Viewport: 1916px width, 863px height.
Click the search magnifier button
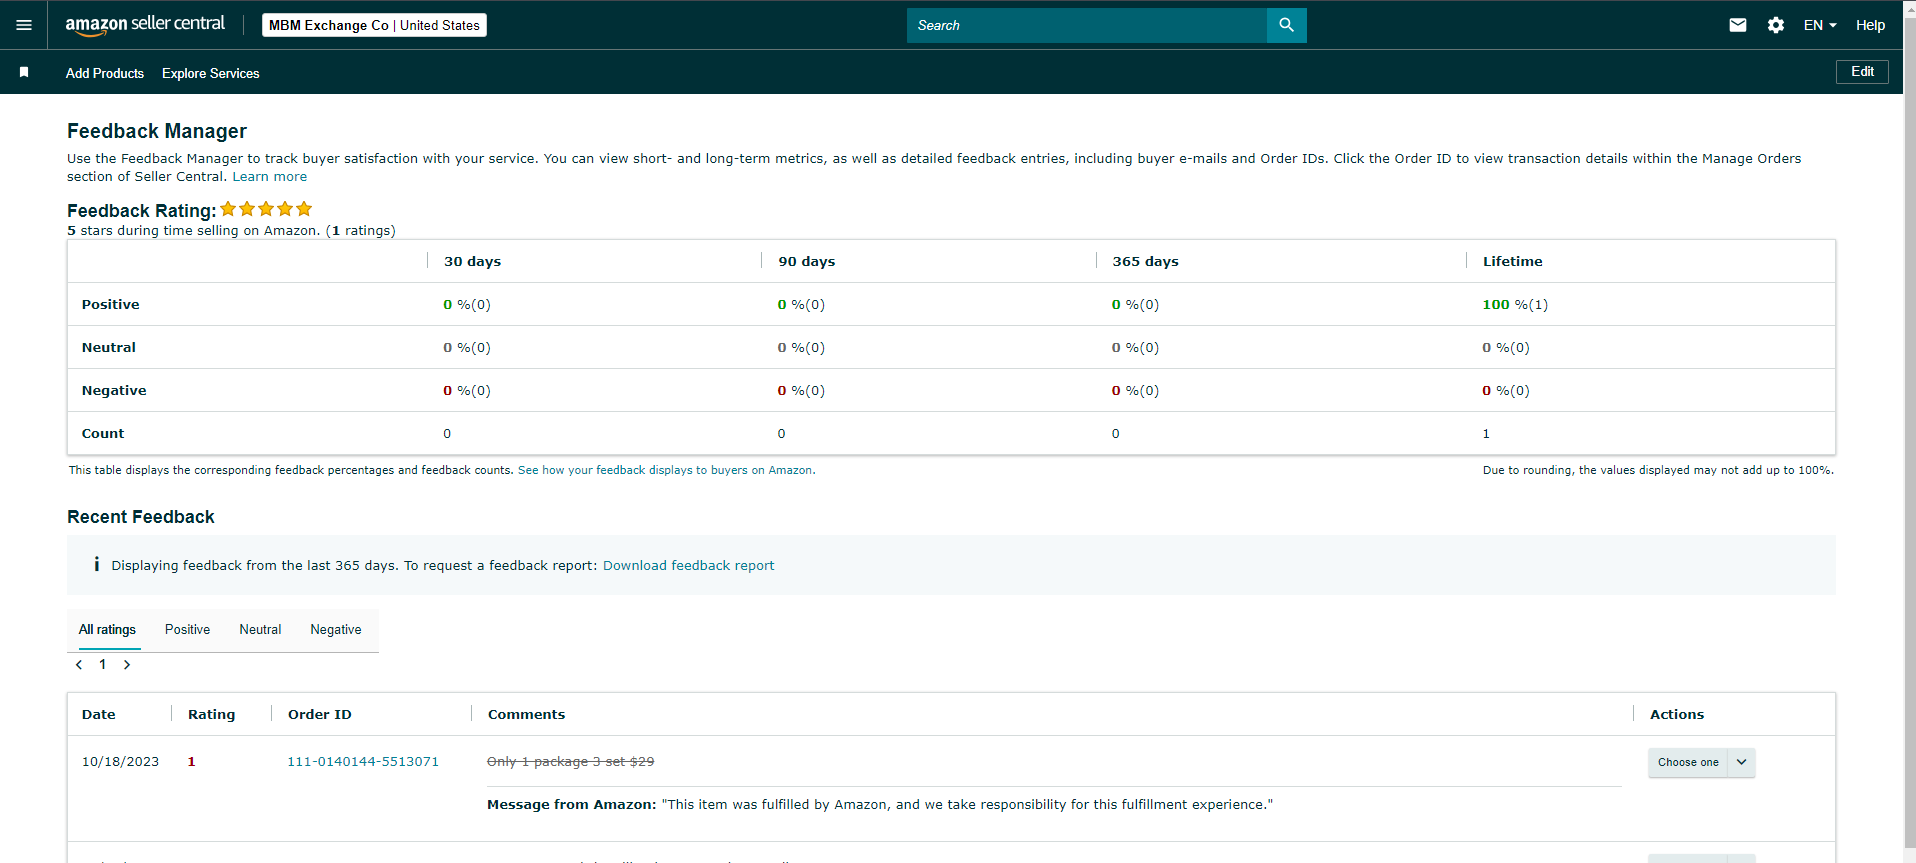pyautogui.click(x=1286, y=25)
